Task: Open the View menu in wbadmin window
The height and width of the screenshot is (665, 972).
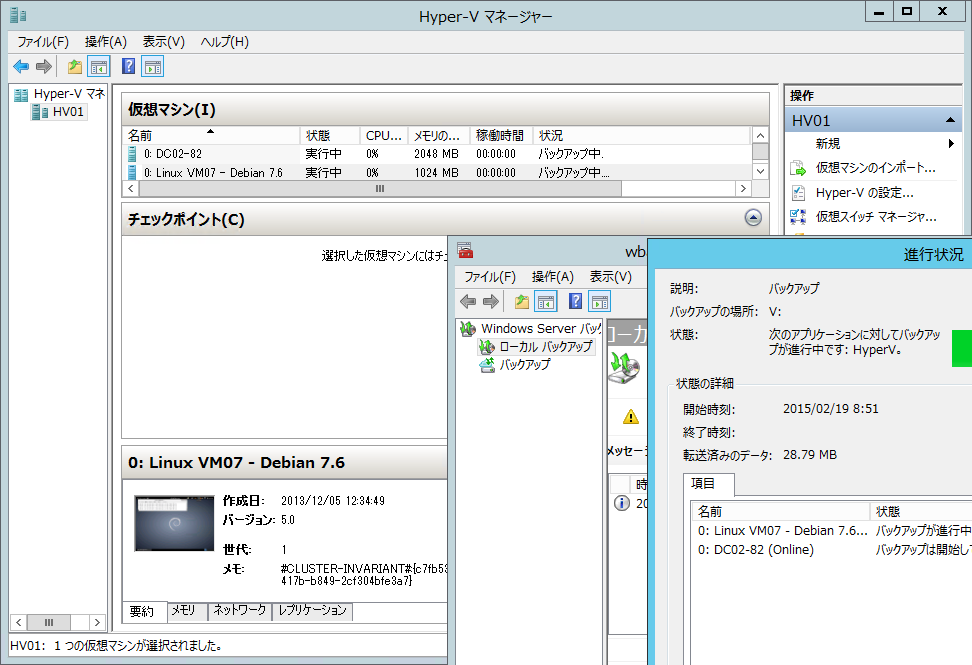Action: (x=611, y=276)
